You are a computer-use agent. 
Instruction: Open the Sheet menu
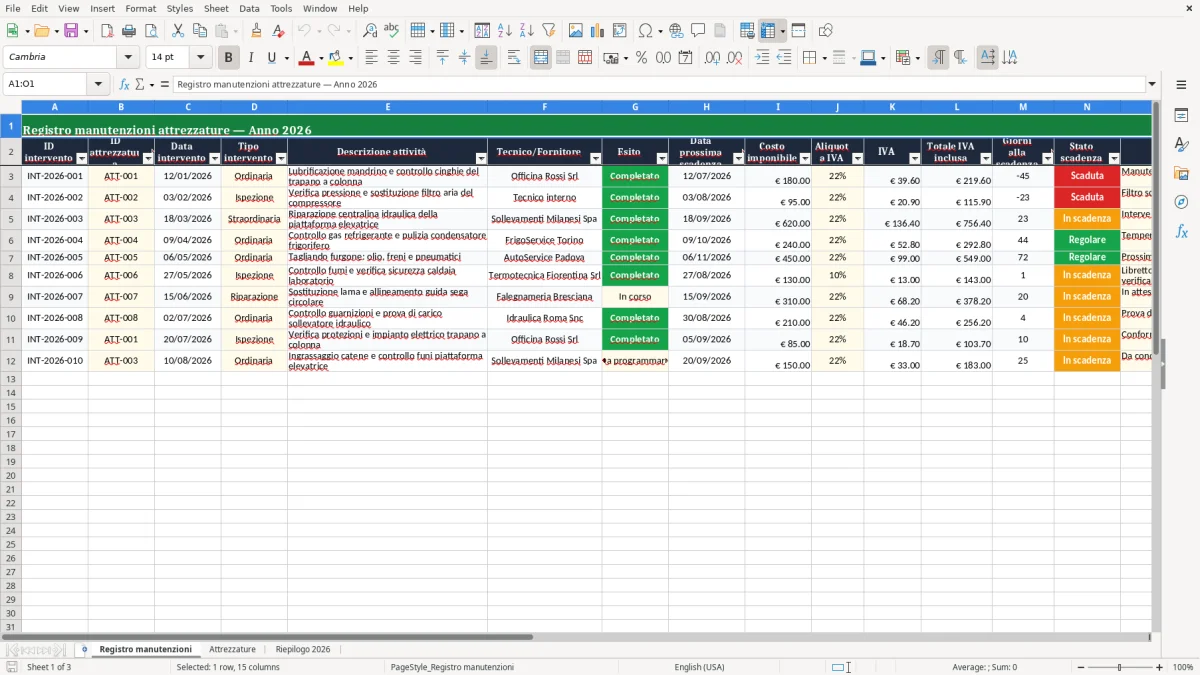(216, 8)
